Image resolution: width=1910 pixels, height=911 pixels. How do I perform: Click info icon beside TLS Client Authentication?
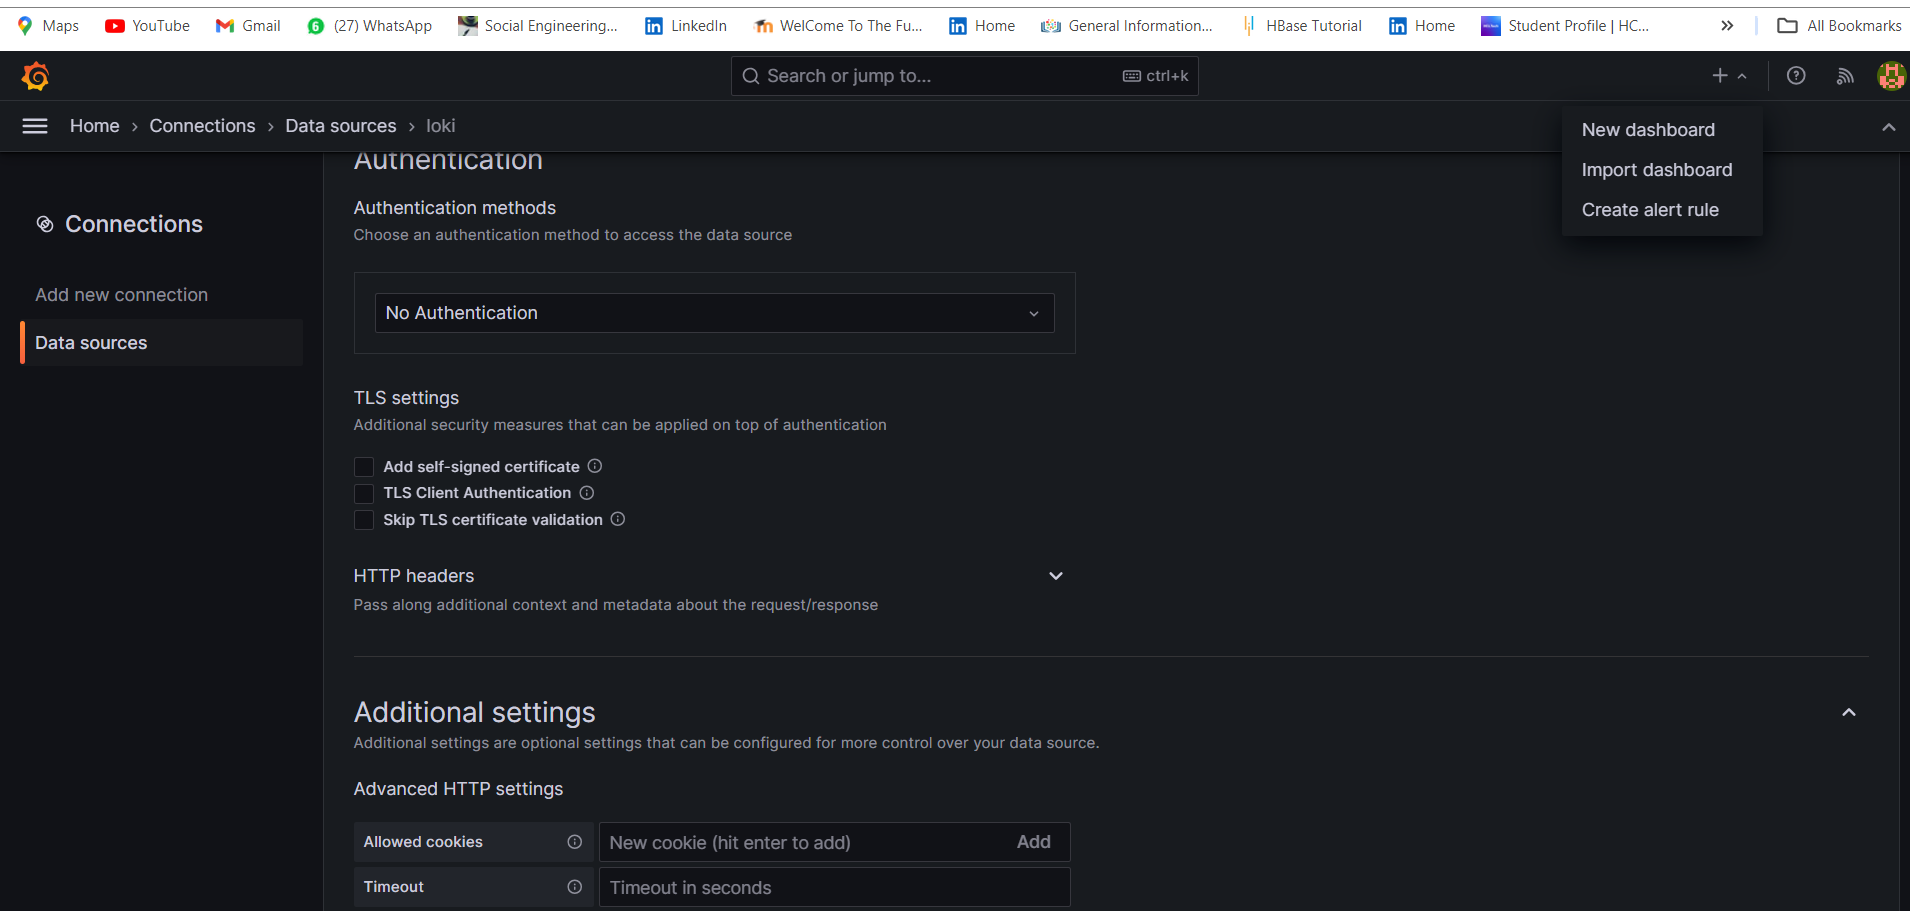click(587, 493)
